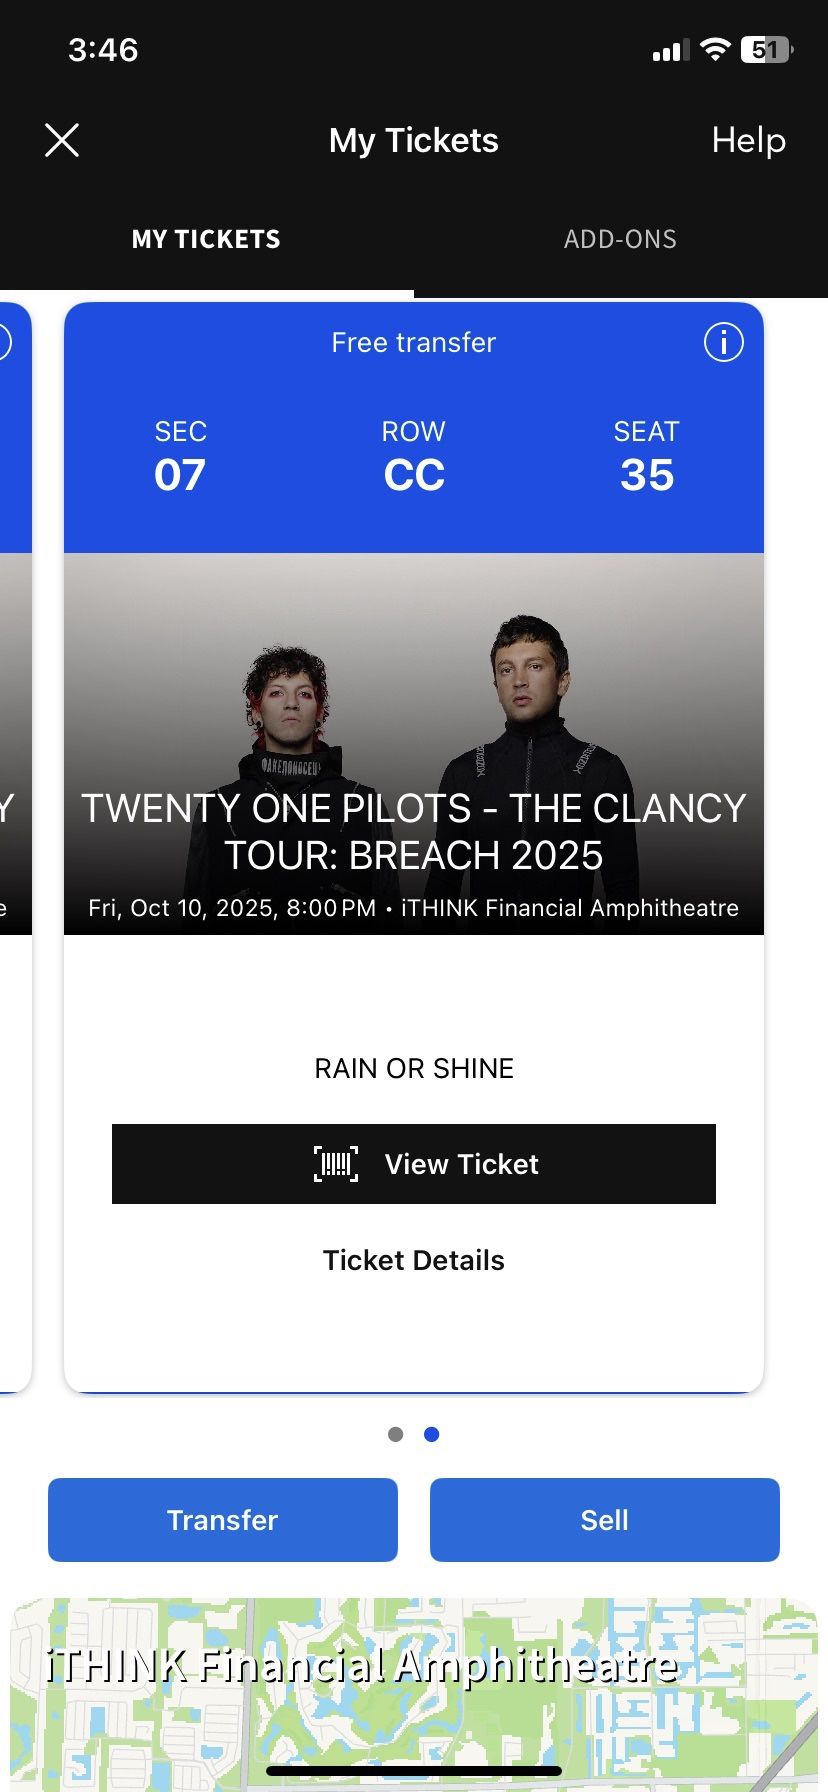
Task: Tap the cellular signal bars icon
Action: coord(671,51)
